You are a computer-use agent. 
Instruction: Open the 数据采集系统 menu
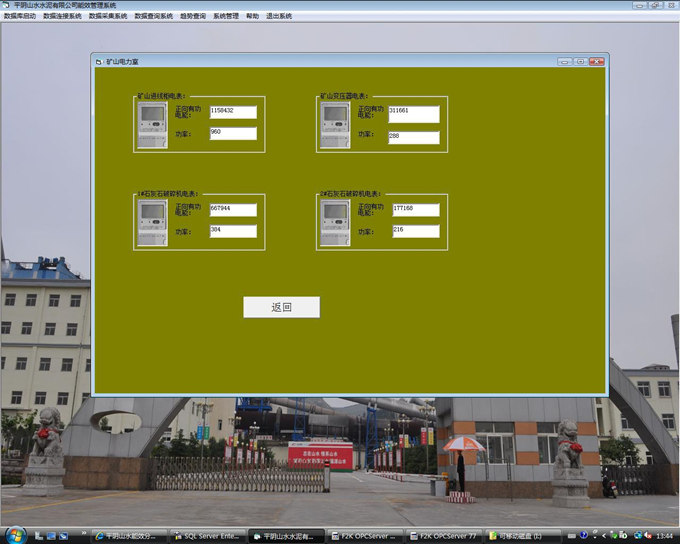pos(108,16)
